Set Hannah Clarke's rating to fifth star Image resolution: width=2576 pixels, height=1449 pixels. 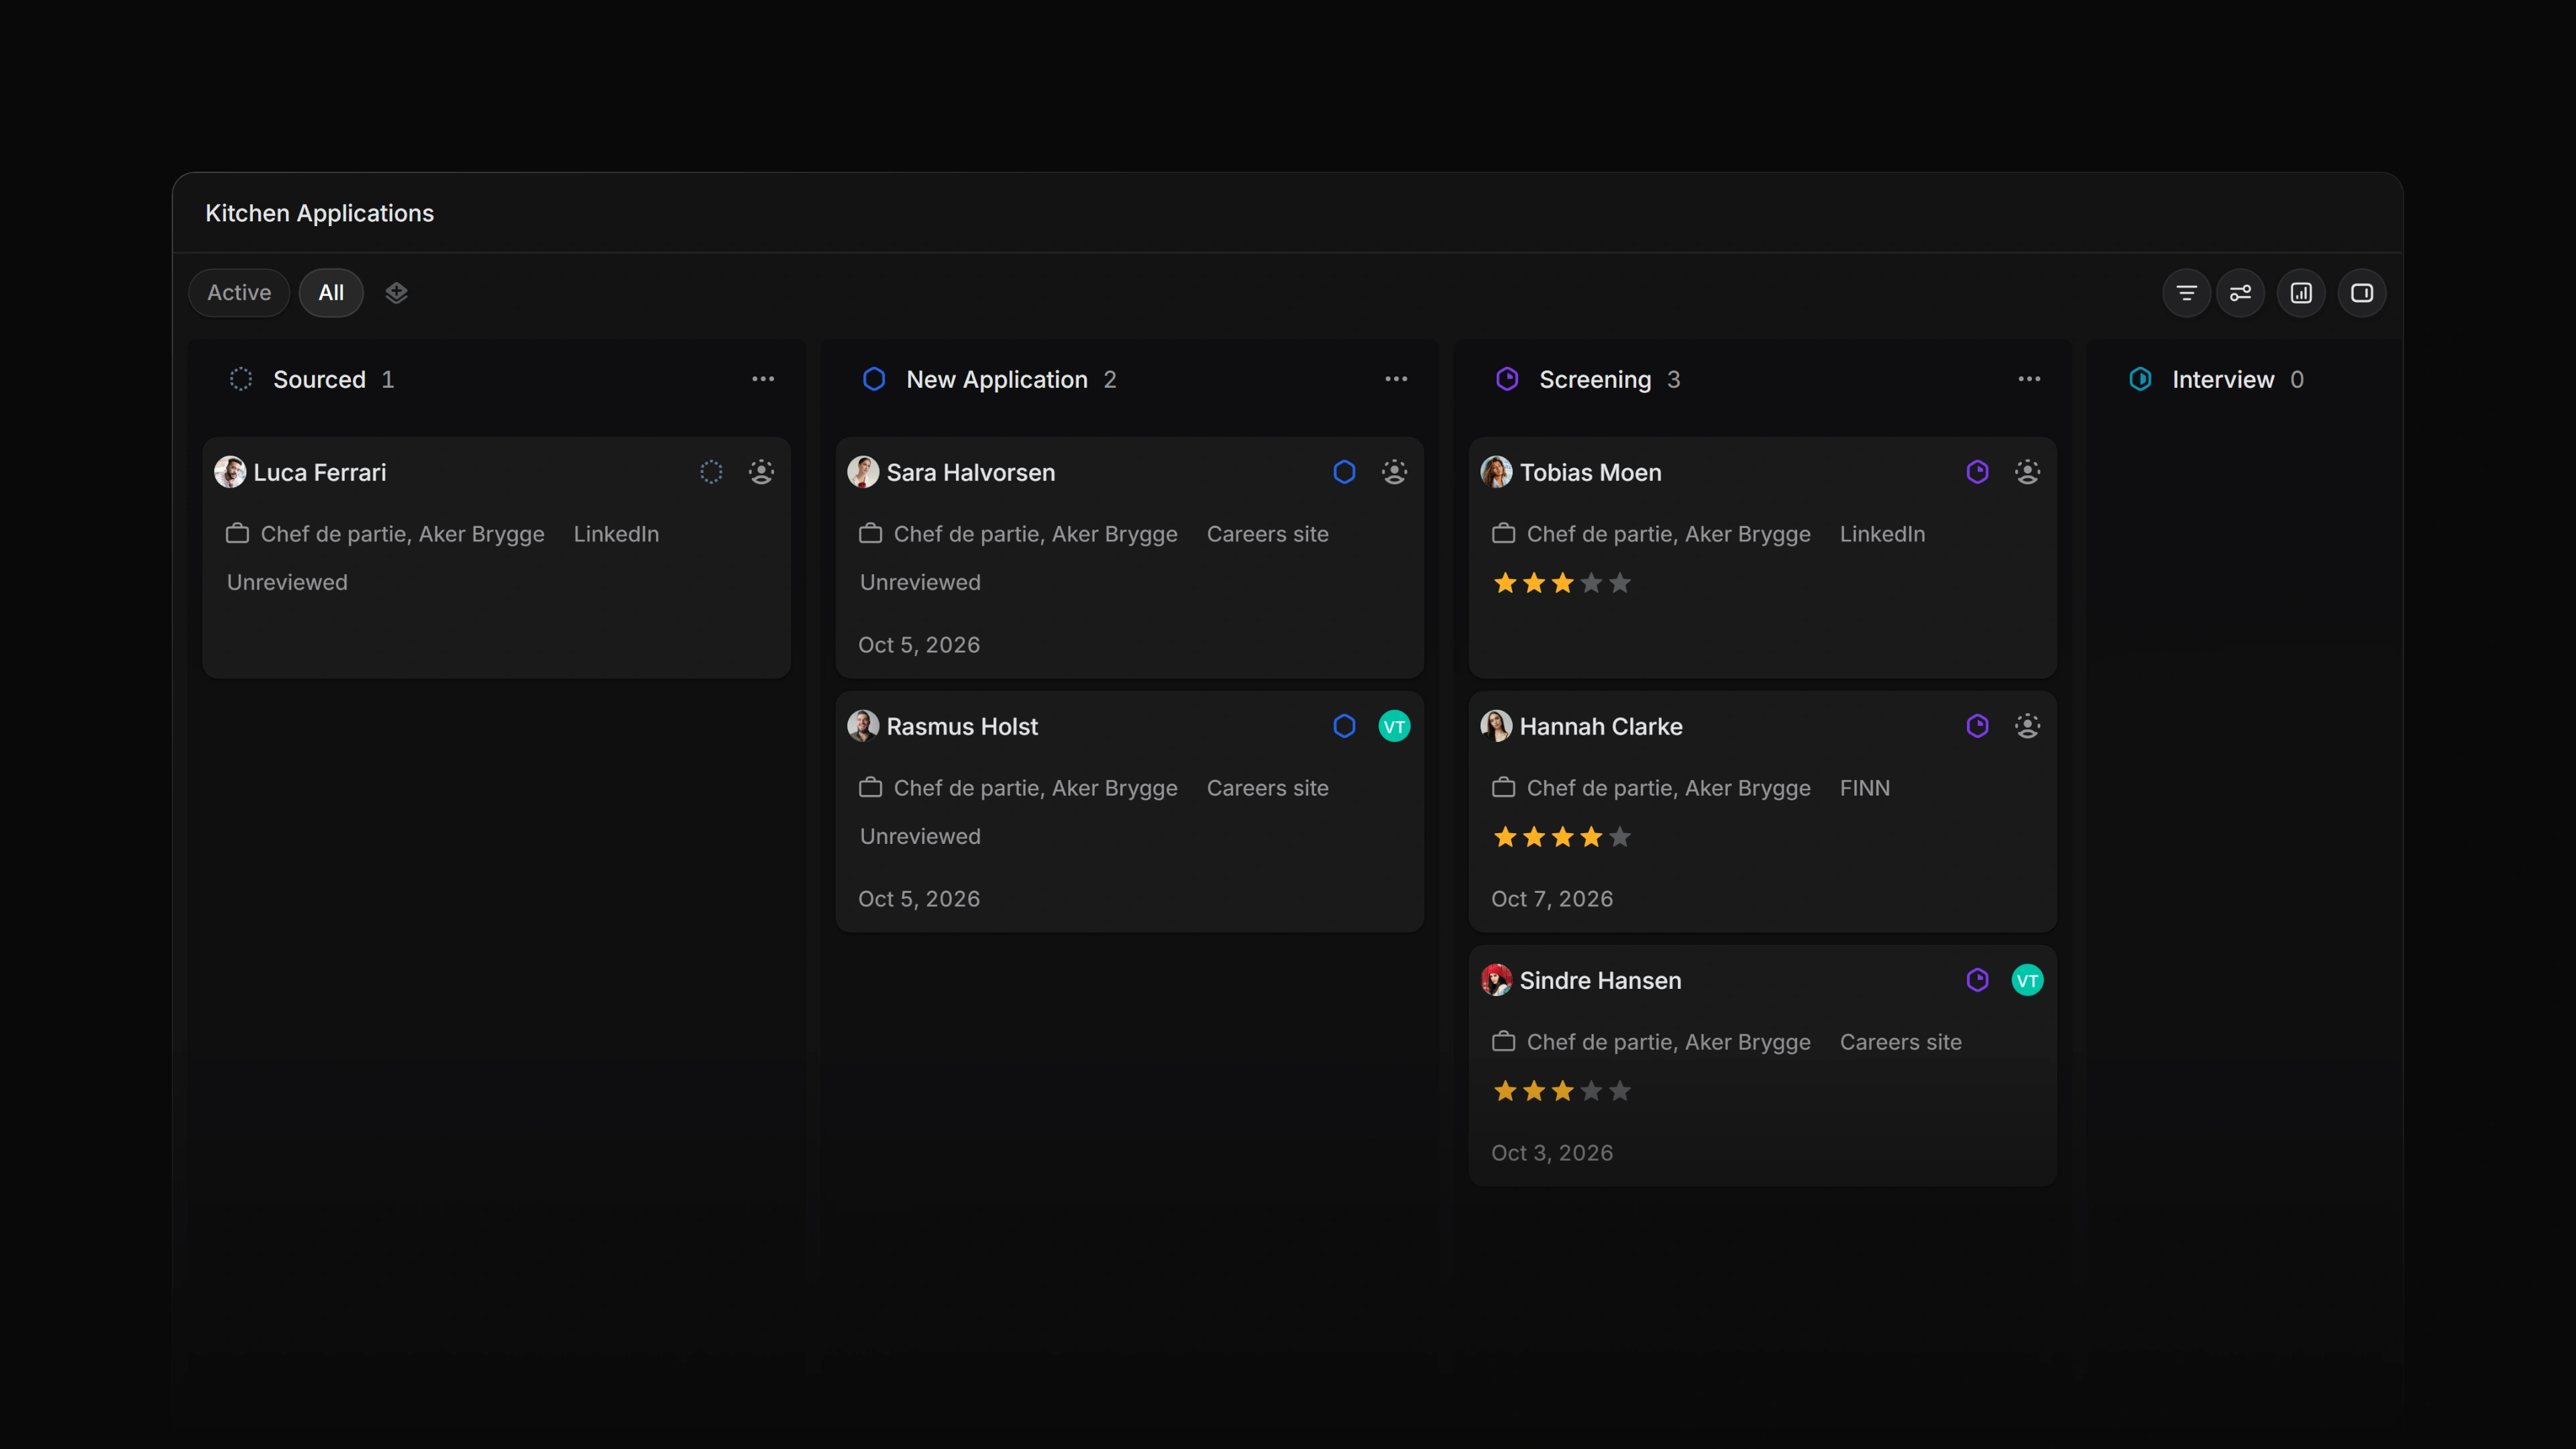(1620, 837)
